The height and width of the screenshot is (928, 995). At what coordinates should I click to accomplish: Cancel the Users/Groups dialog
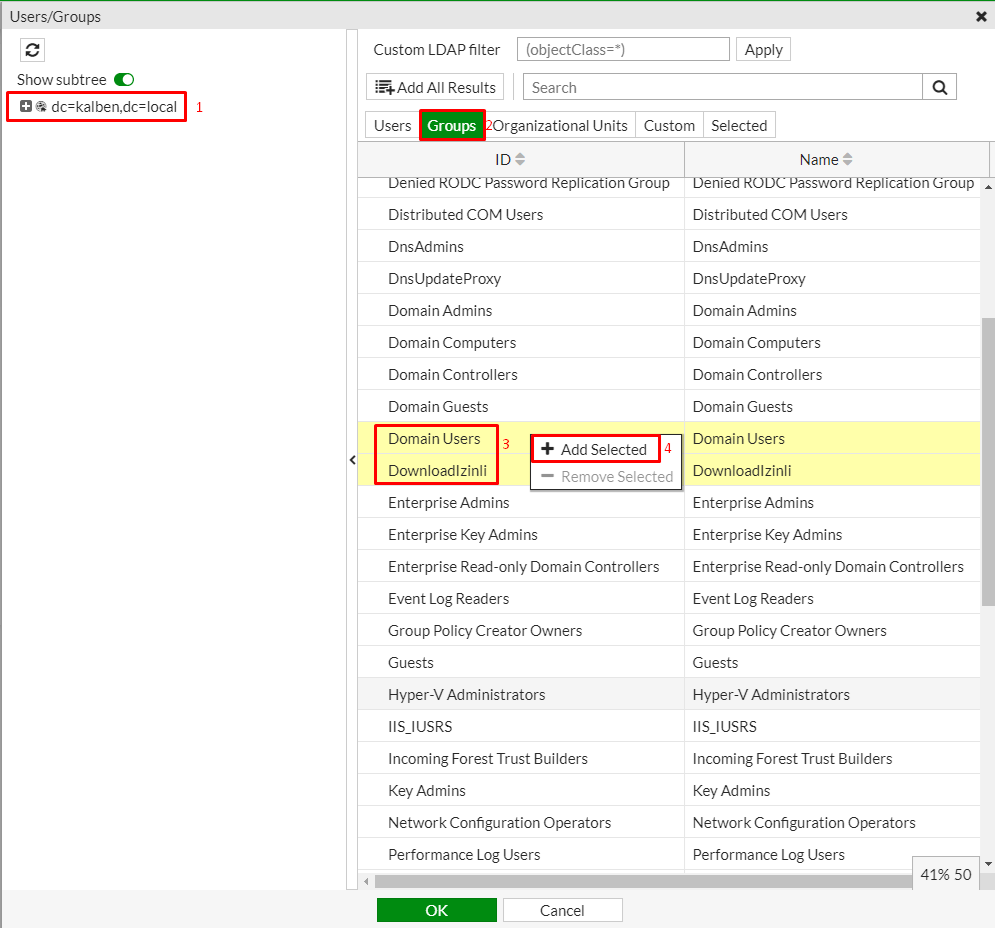tap(562, 910)
